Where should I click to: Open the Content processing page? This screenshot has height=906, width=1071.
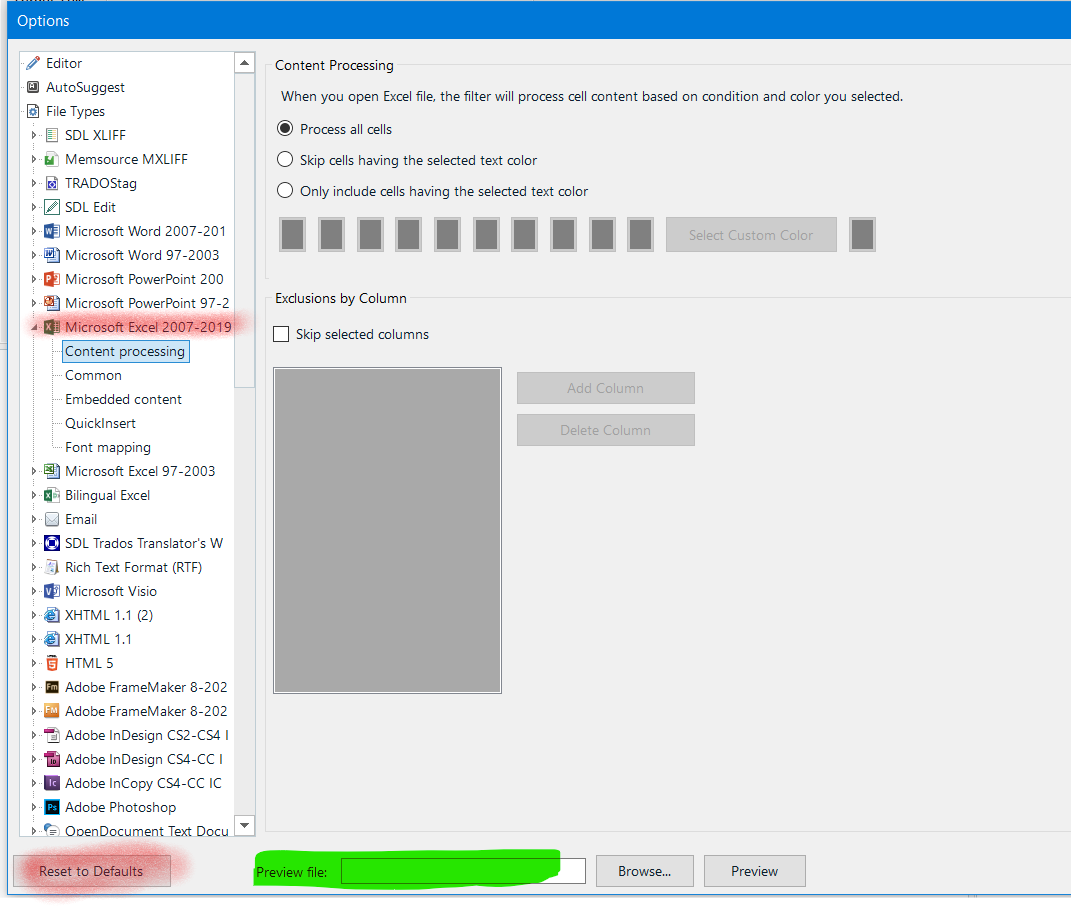coord(125,351)
